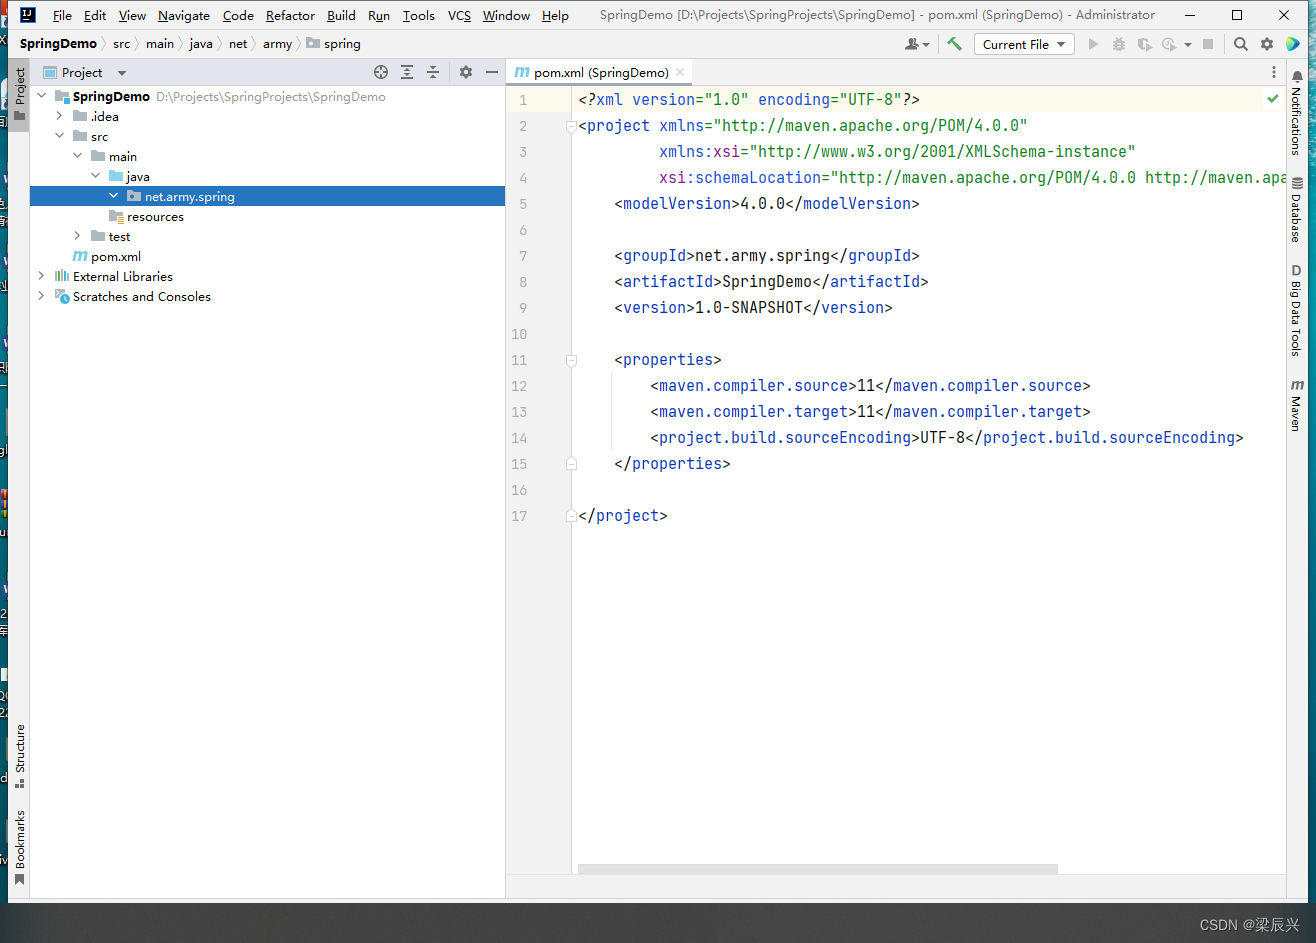The width and height of the screenshot is (1316, 943).
Task: Open Project panel options gear
Action: tap(466, 72)
